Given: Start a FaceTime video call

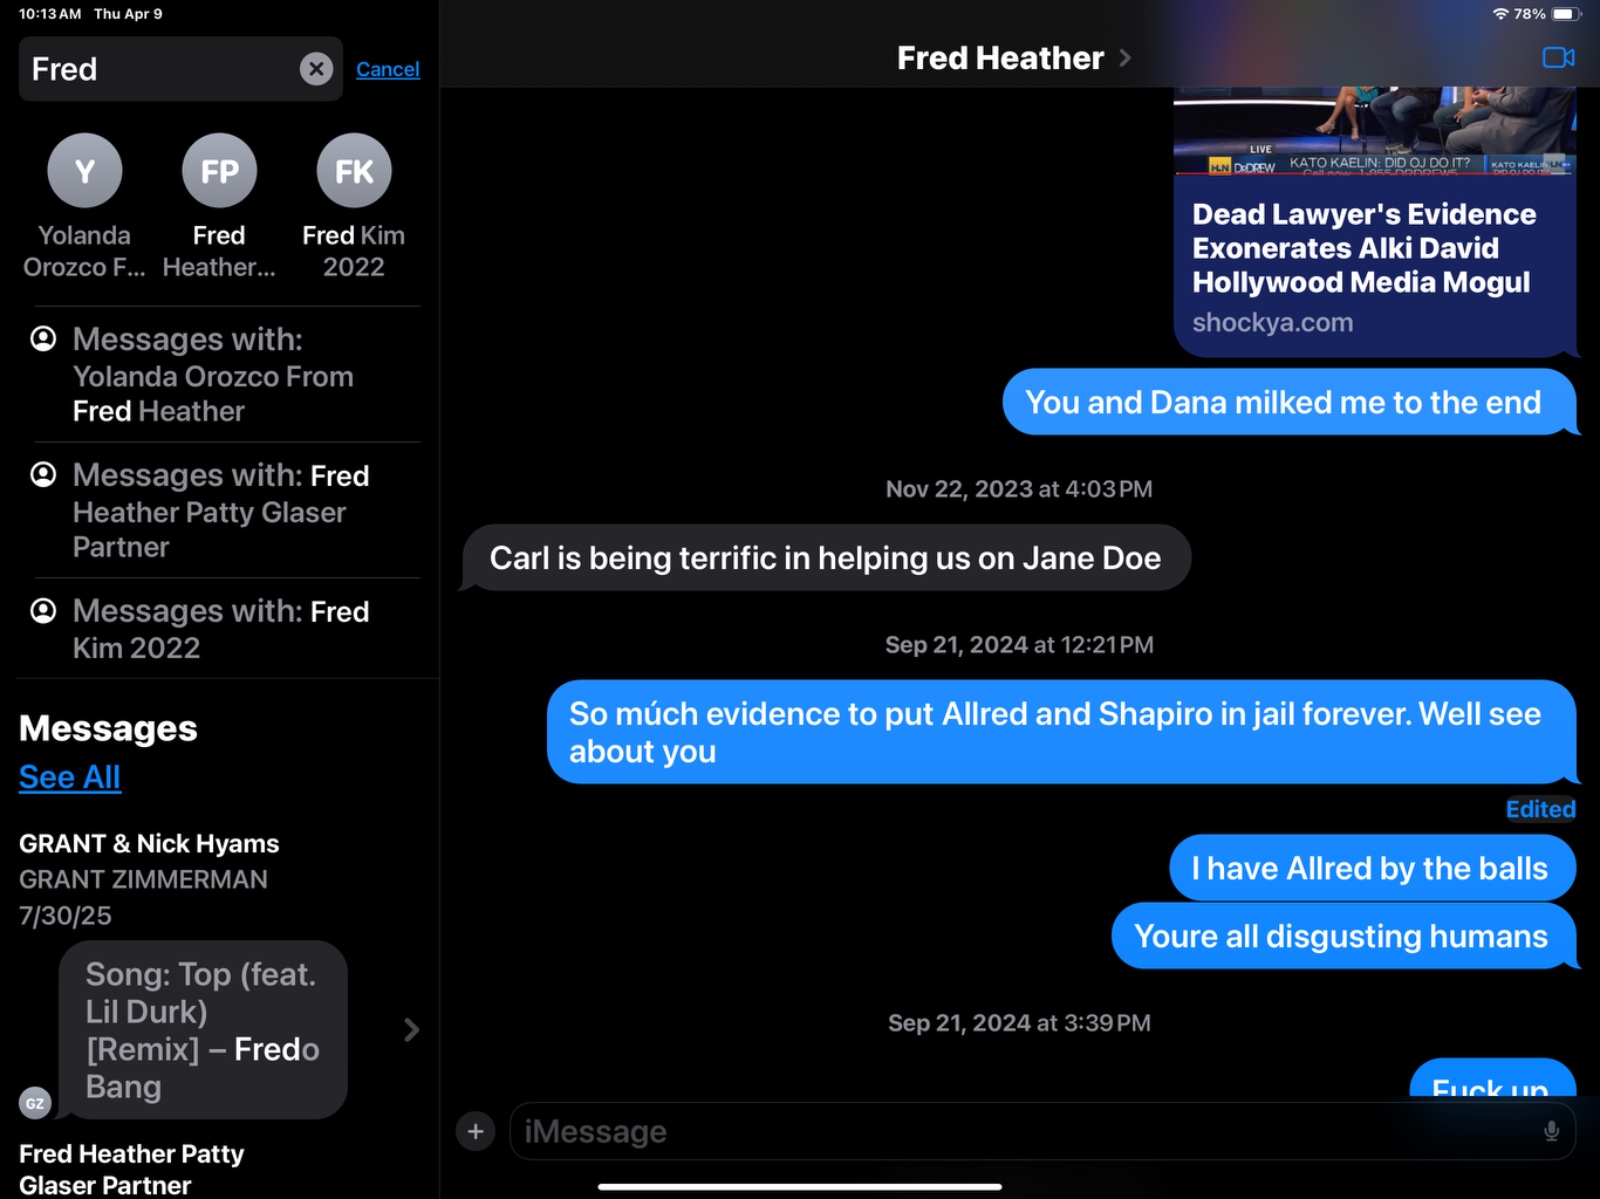Looking at the screenshot, I should (1558, 58).
